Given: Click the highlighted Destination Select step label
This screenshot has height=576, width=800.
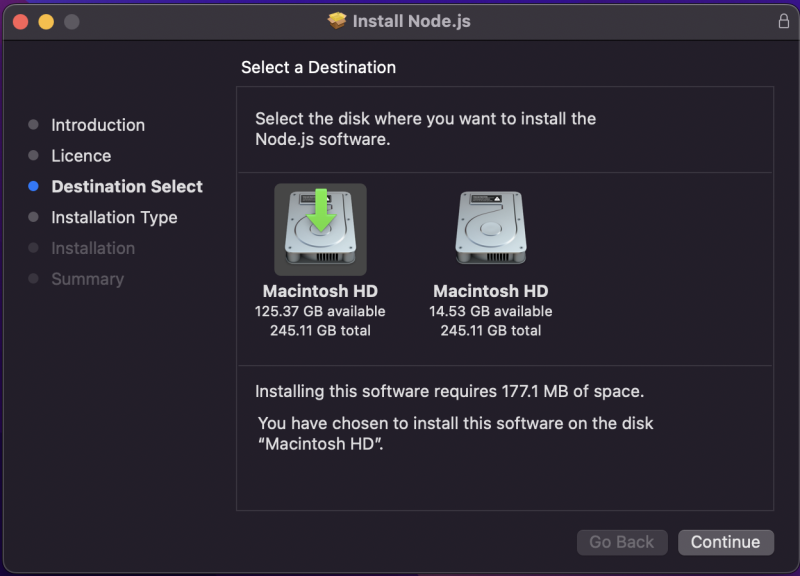Looking at the screenshot, I should click(x=127, y=187).
